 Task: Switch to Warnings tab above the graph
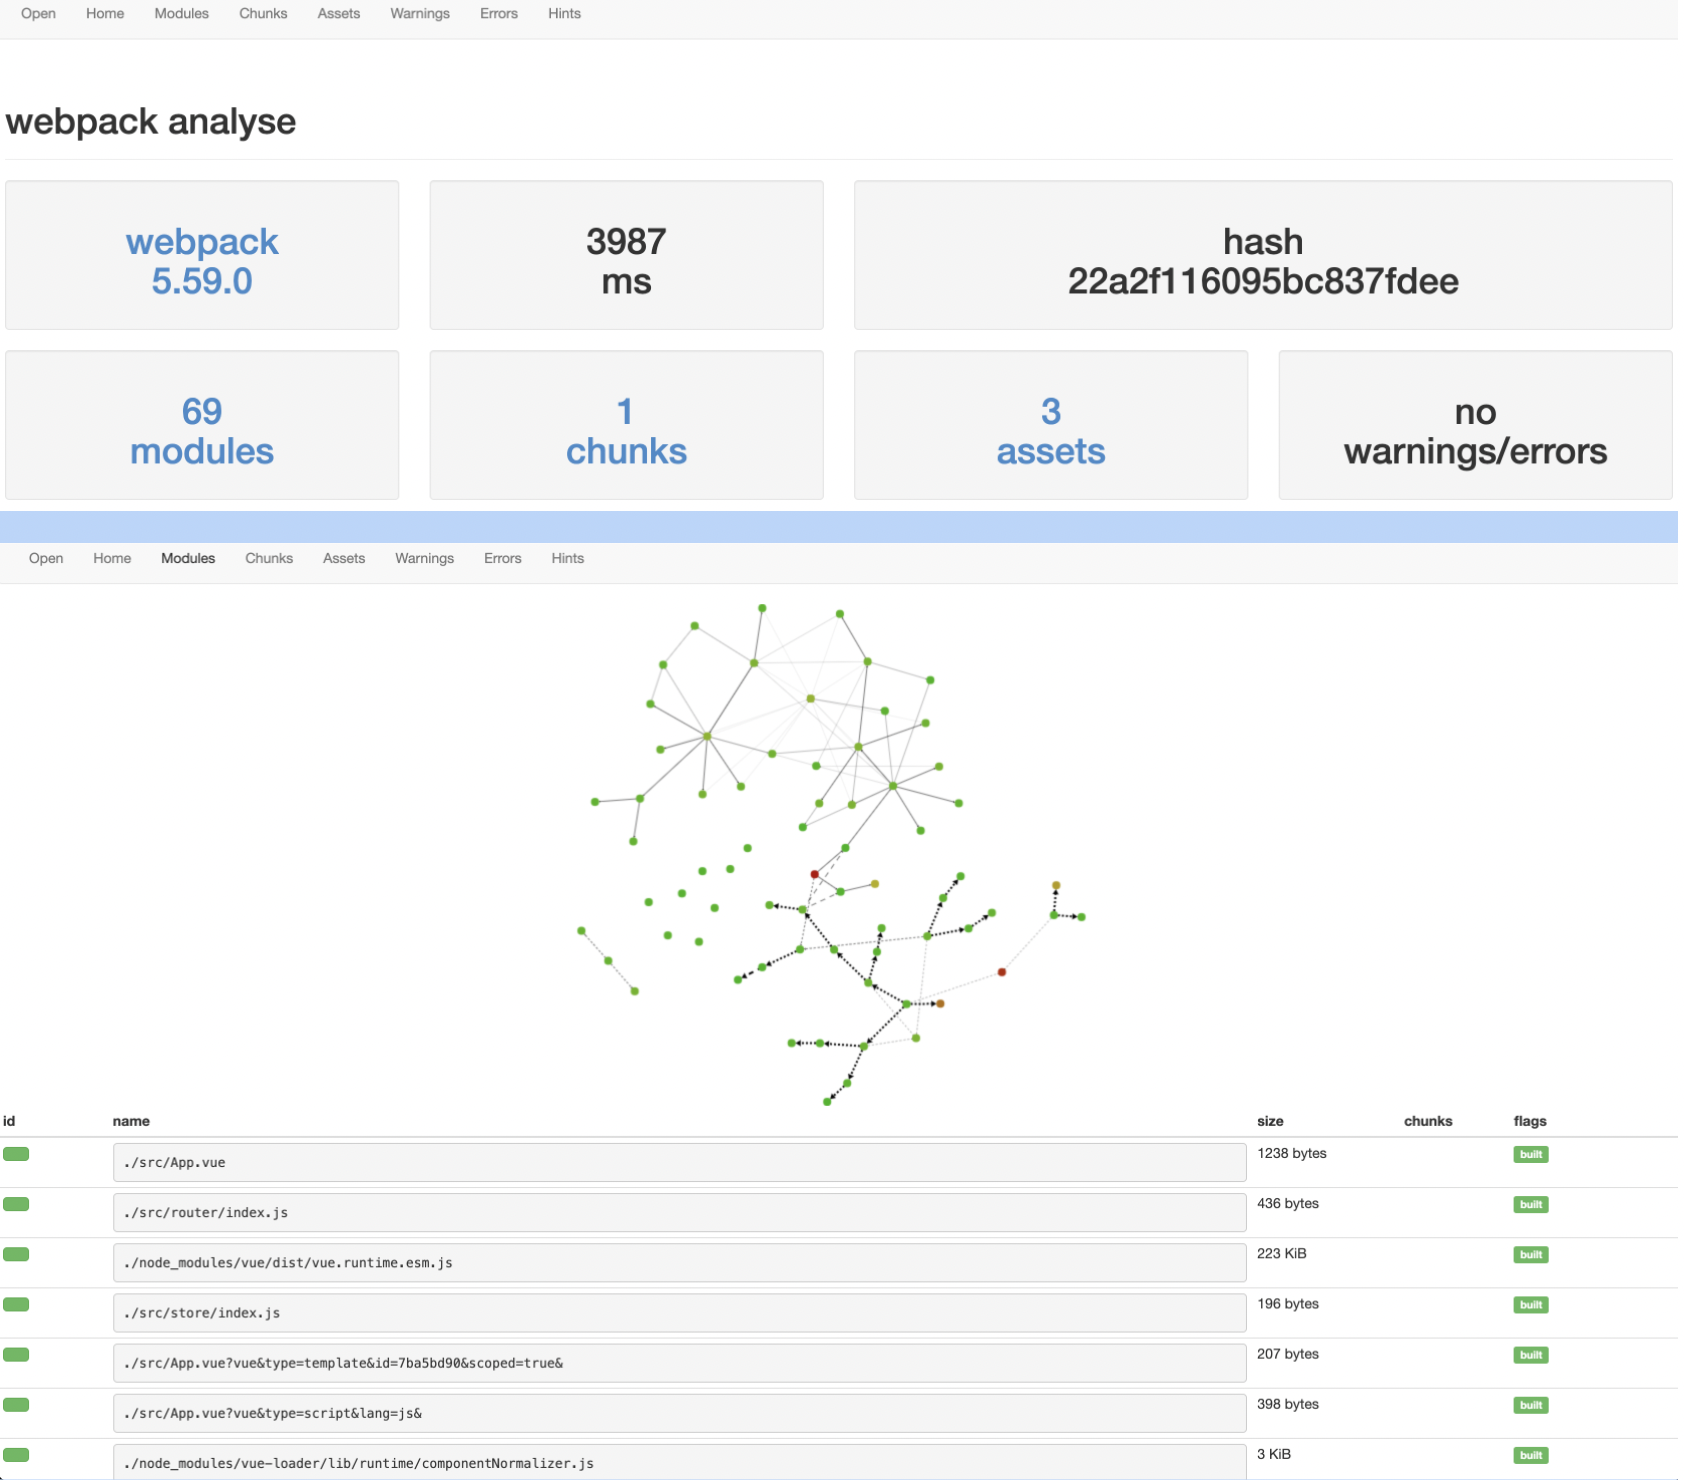[424, 559]
